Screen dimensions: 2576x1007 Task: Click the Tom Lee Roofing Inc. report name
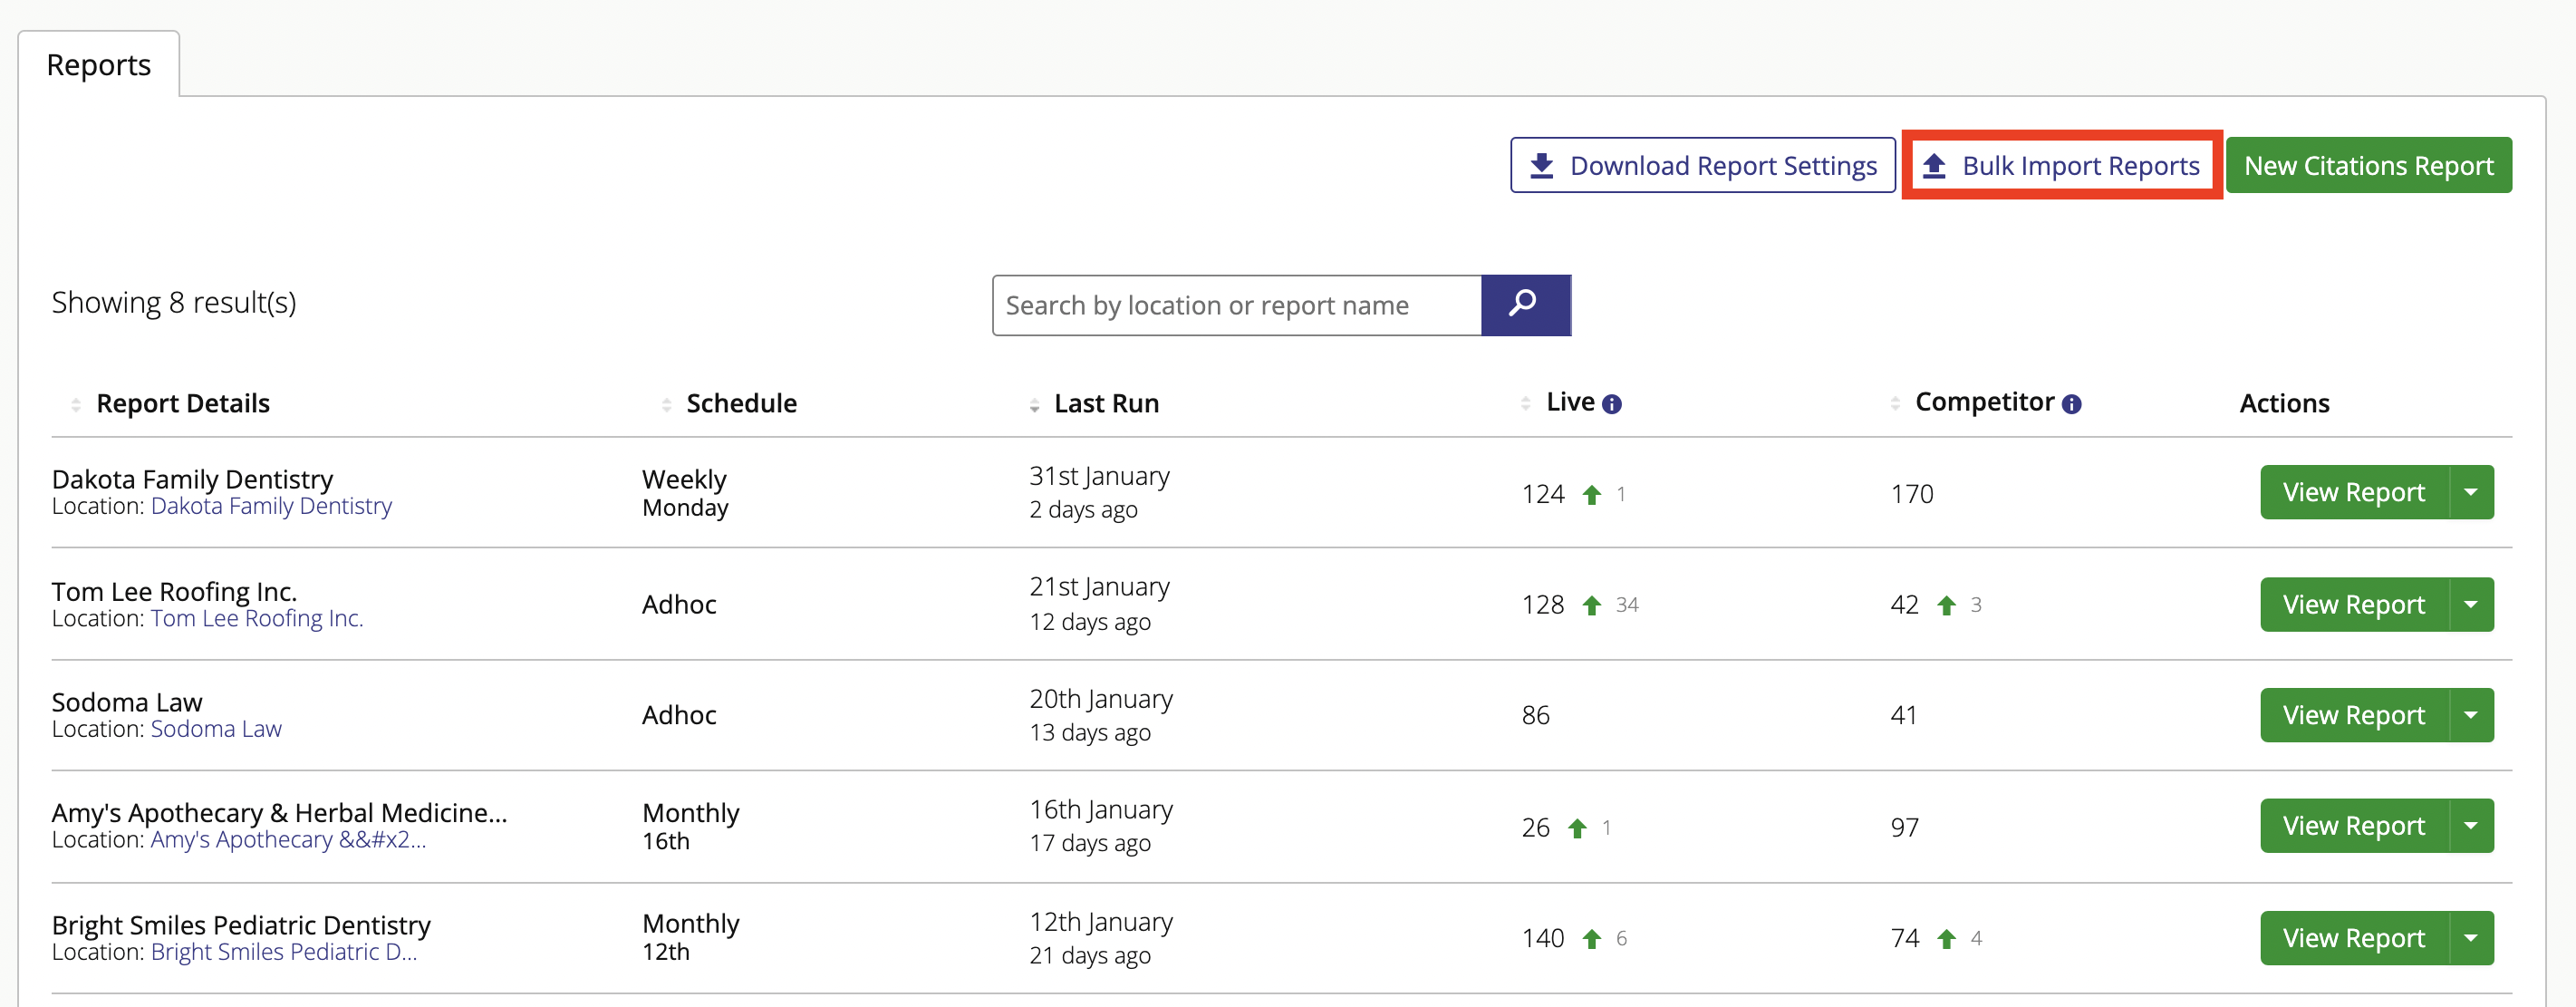[x=174, y=591]
